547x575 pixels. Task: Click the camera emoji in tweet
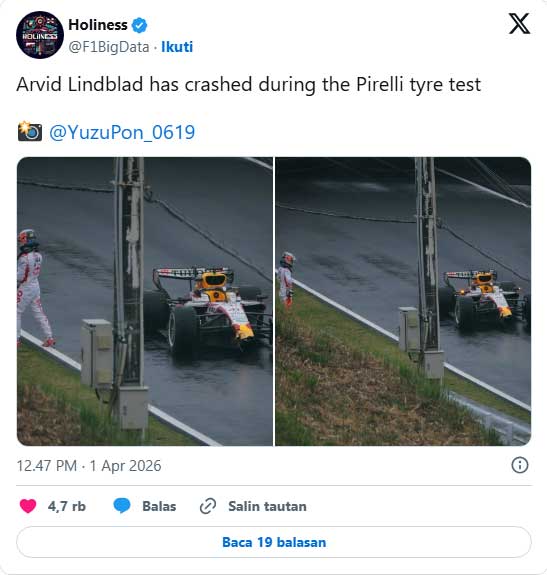[29, 131]
